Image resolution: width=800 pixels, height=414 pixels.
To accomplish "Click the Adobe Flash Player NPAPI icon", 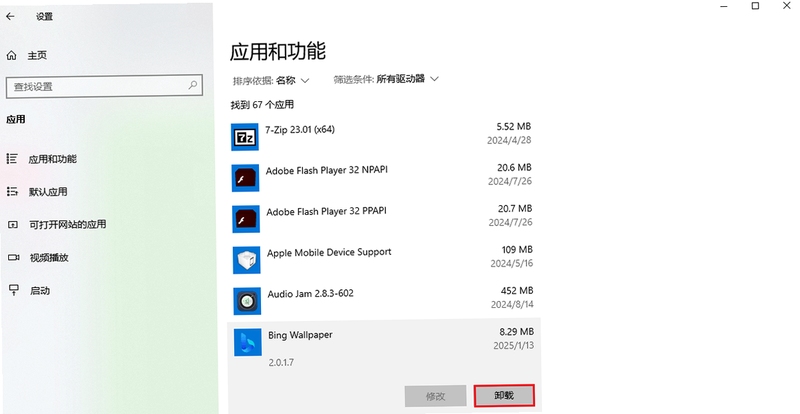I will (245, 178).
